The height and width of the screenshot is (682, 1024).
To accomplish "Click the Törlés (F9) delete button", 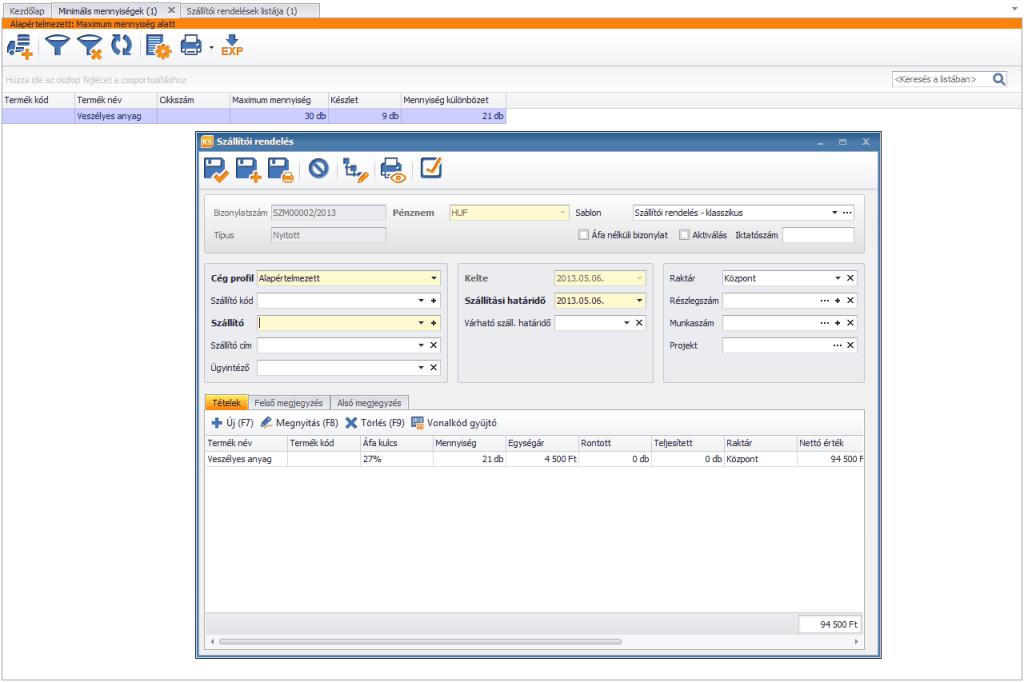I will (375, 423).
